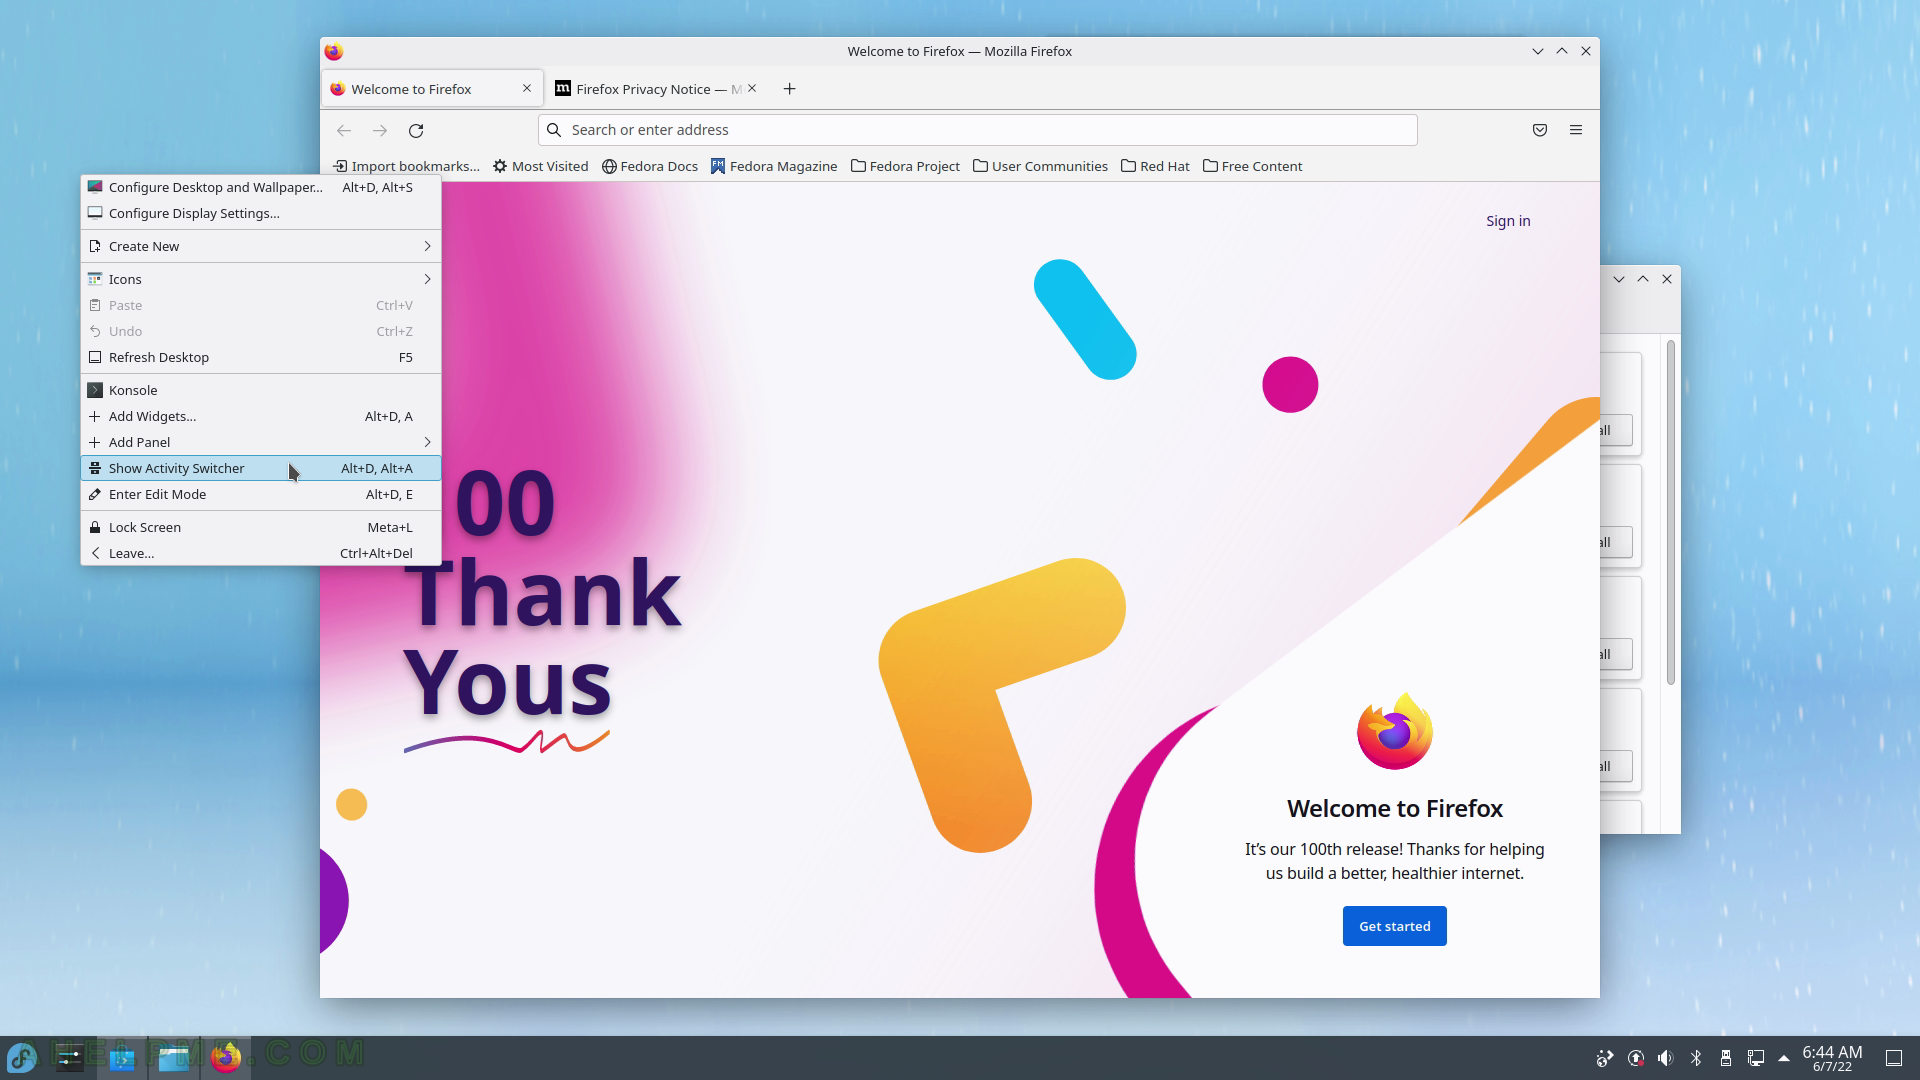Open the volume control in system tray
This screenshot has width=1920, height=1080.
pos(1666,1058)
